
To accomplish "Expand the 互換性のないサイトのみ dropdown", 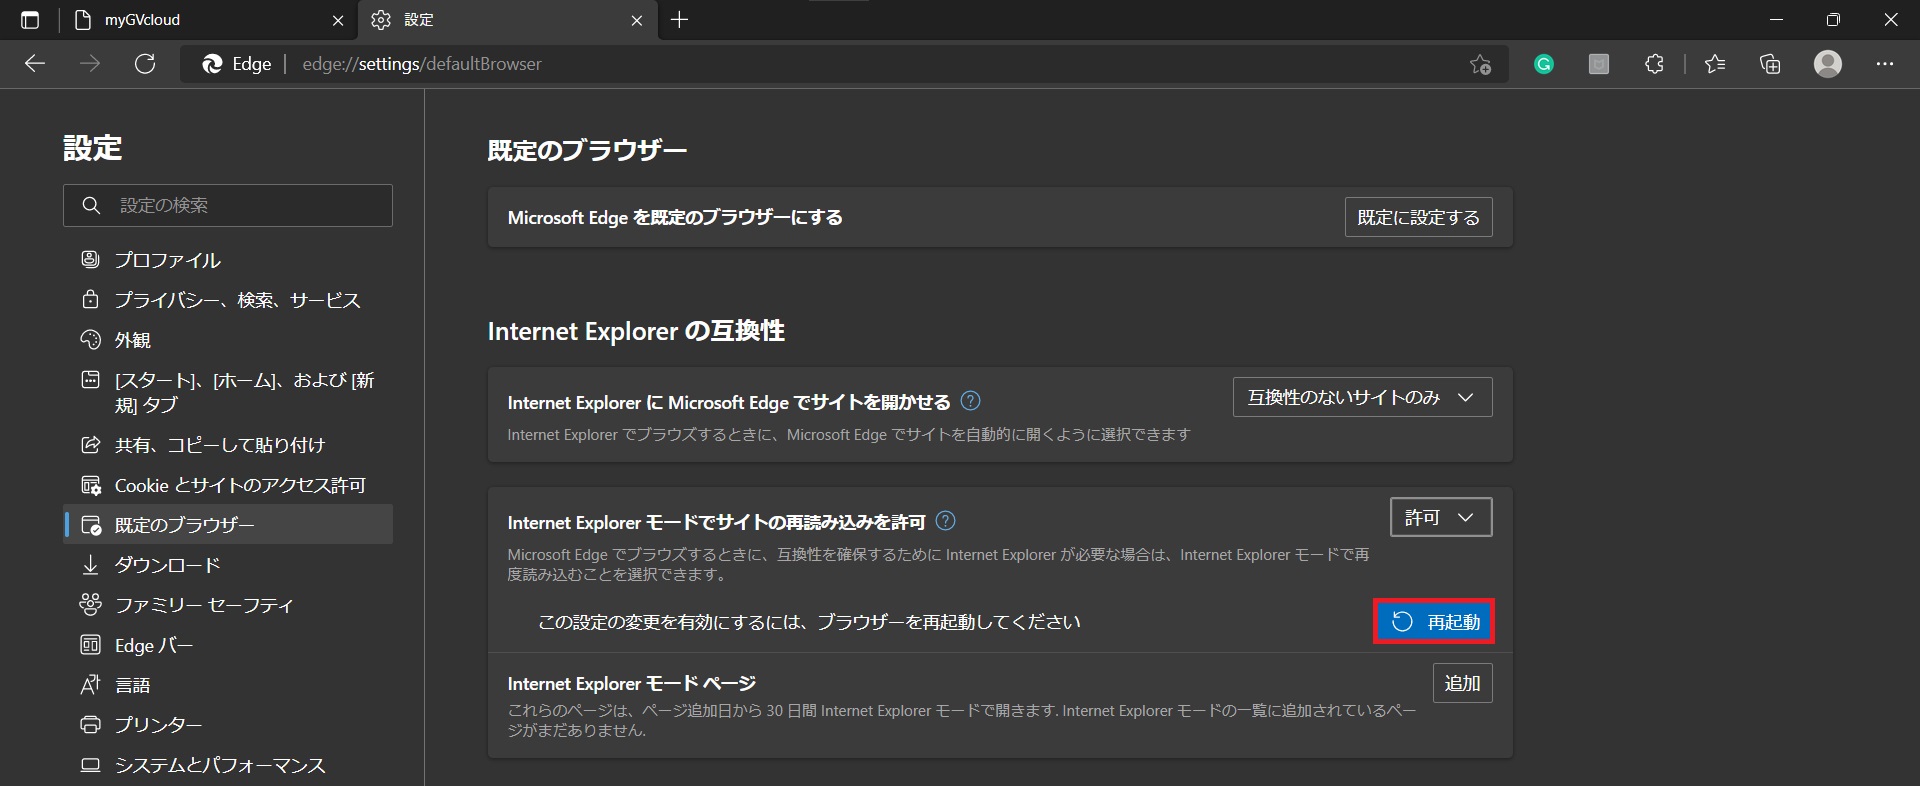I will click(1362, 397).
